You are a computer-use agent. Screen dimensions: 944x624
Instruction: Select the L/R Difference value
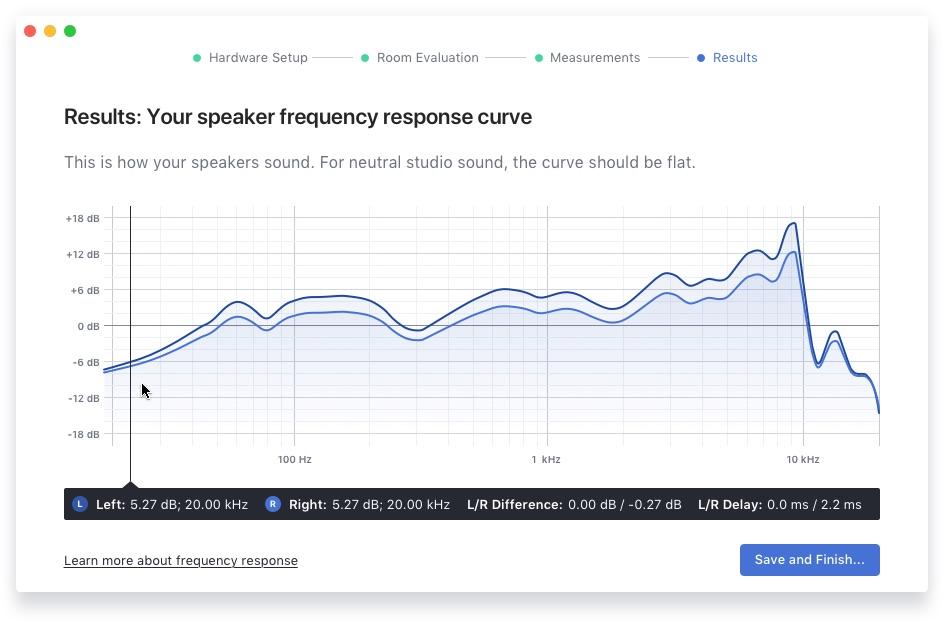click(x=624, y=505)
